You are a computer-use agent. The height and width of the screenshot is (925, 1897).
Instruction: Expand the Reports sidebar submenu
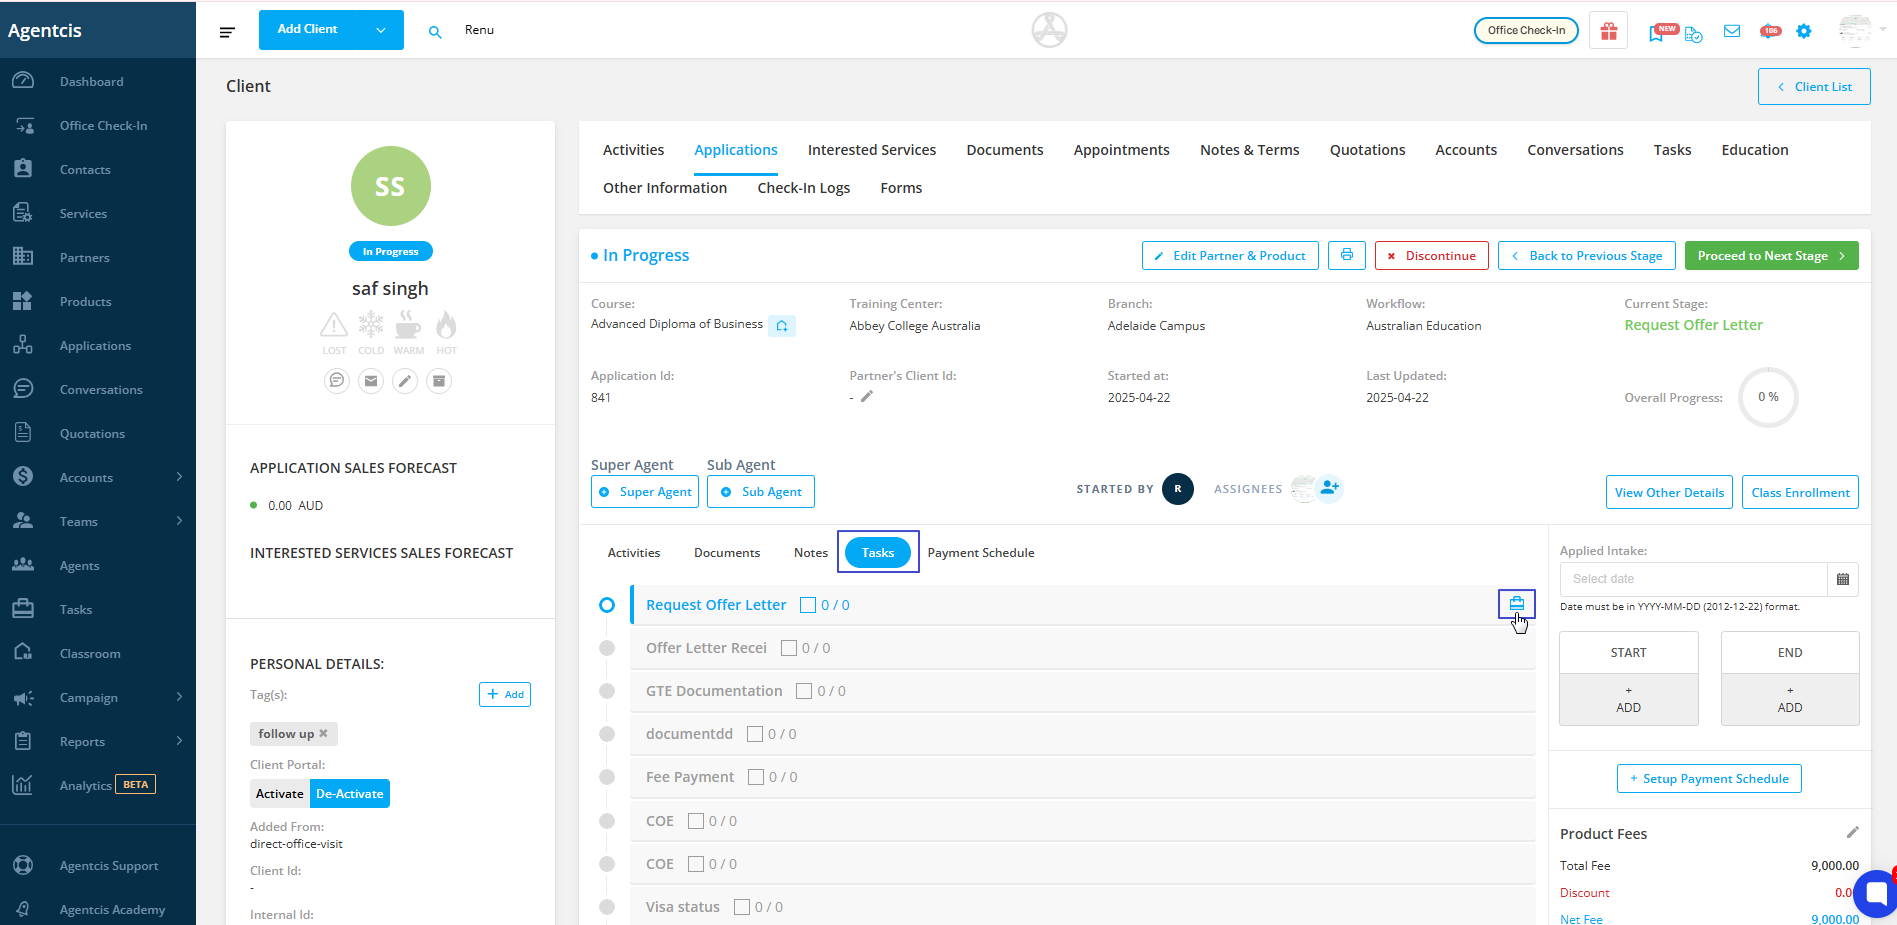coord(179,741)
